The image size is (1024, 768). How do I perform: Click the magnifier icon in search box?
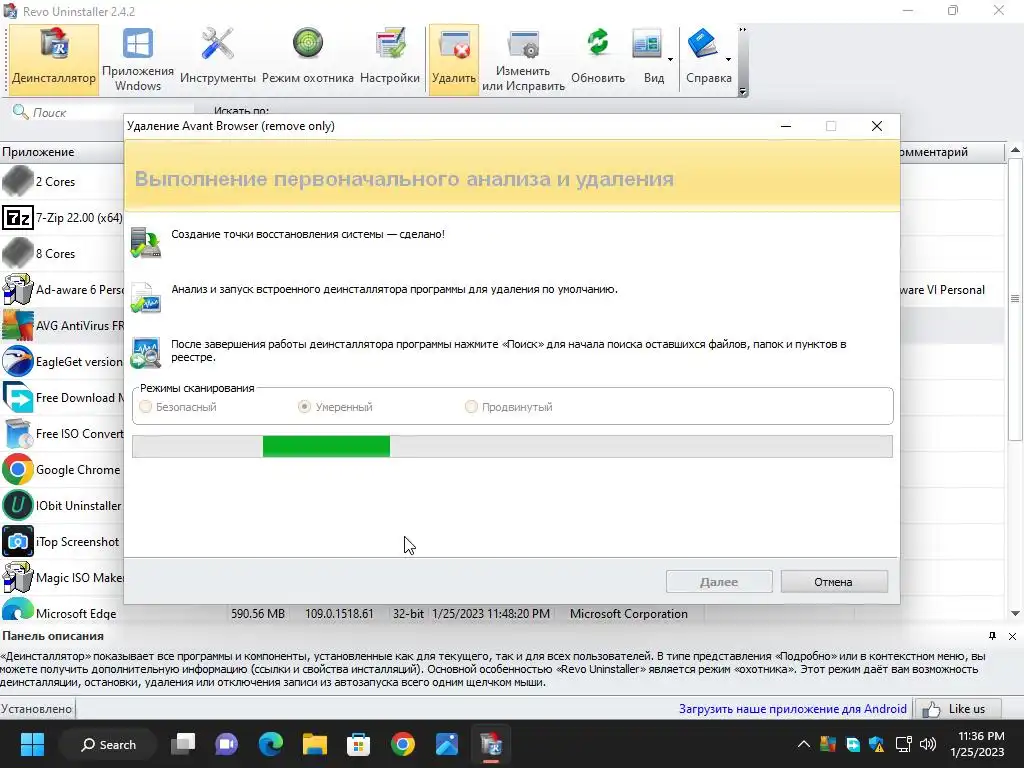20,112
